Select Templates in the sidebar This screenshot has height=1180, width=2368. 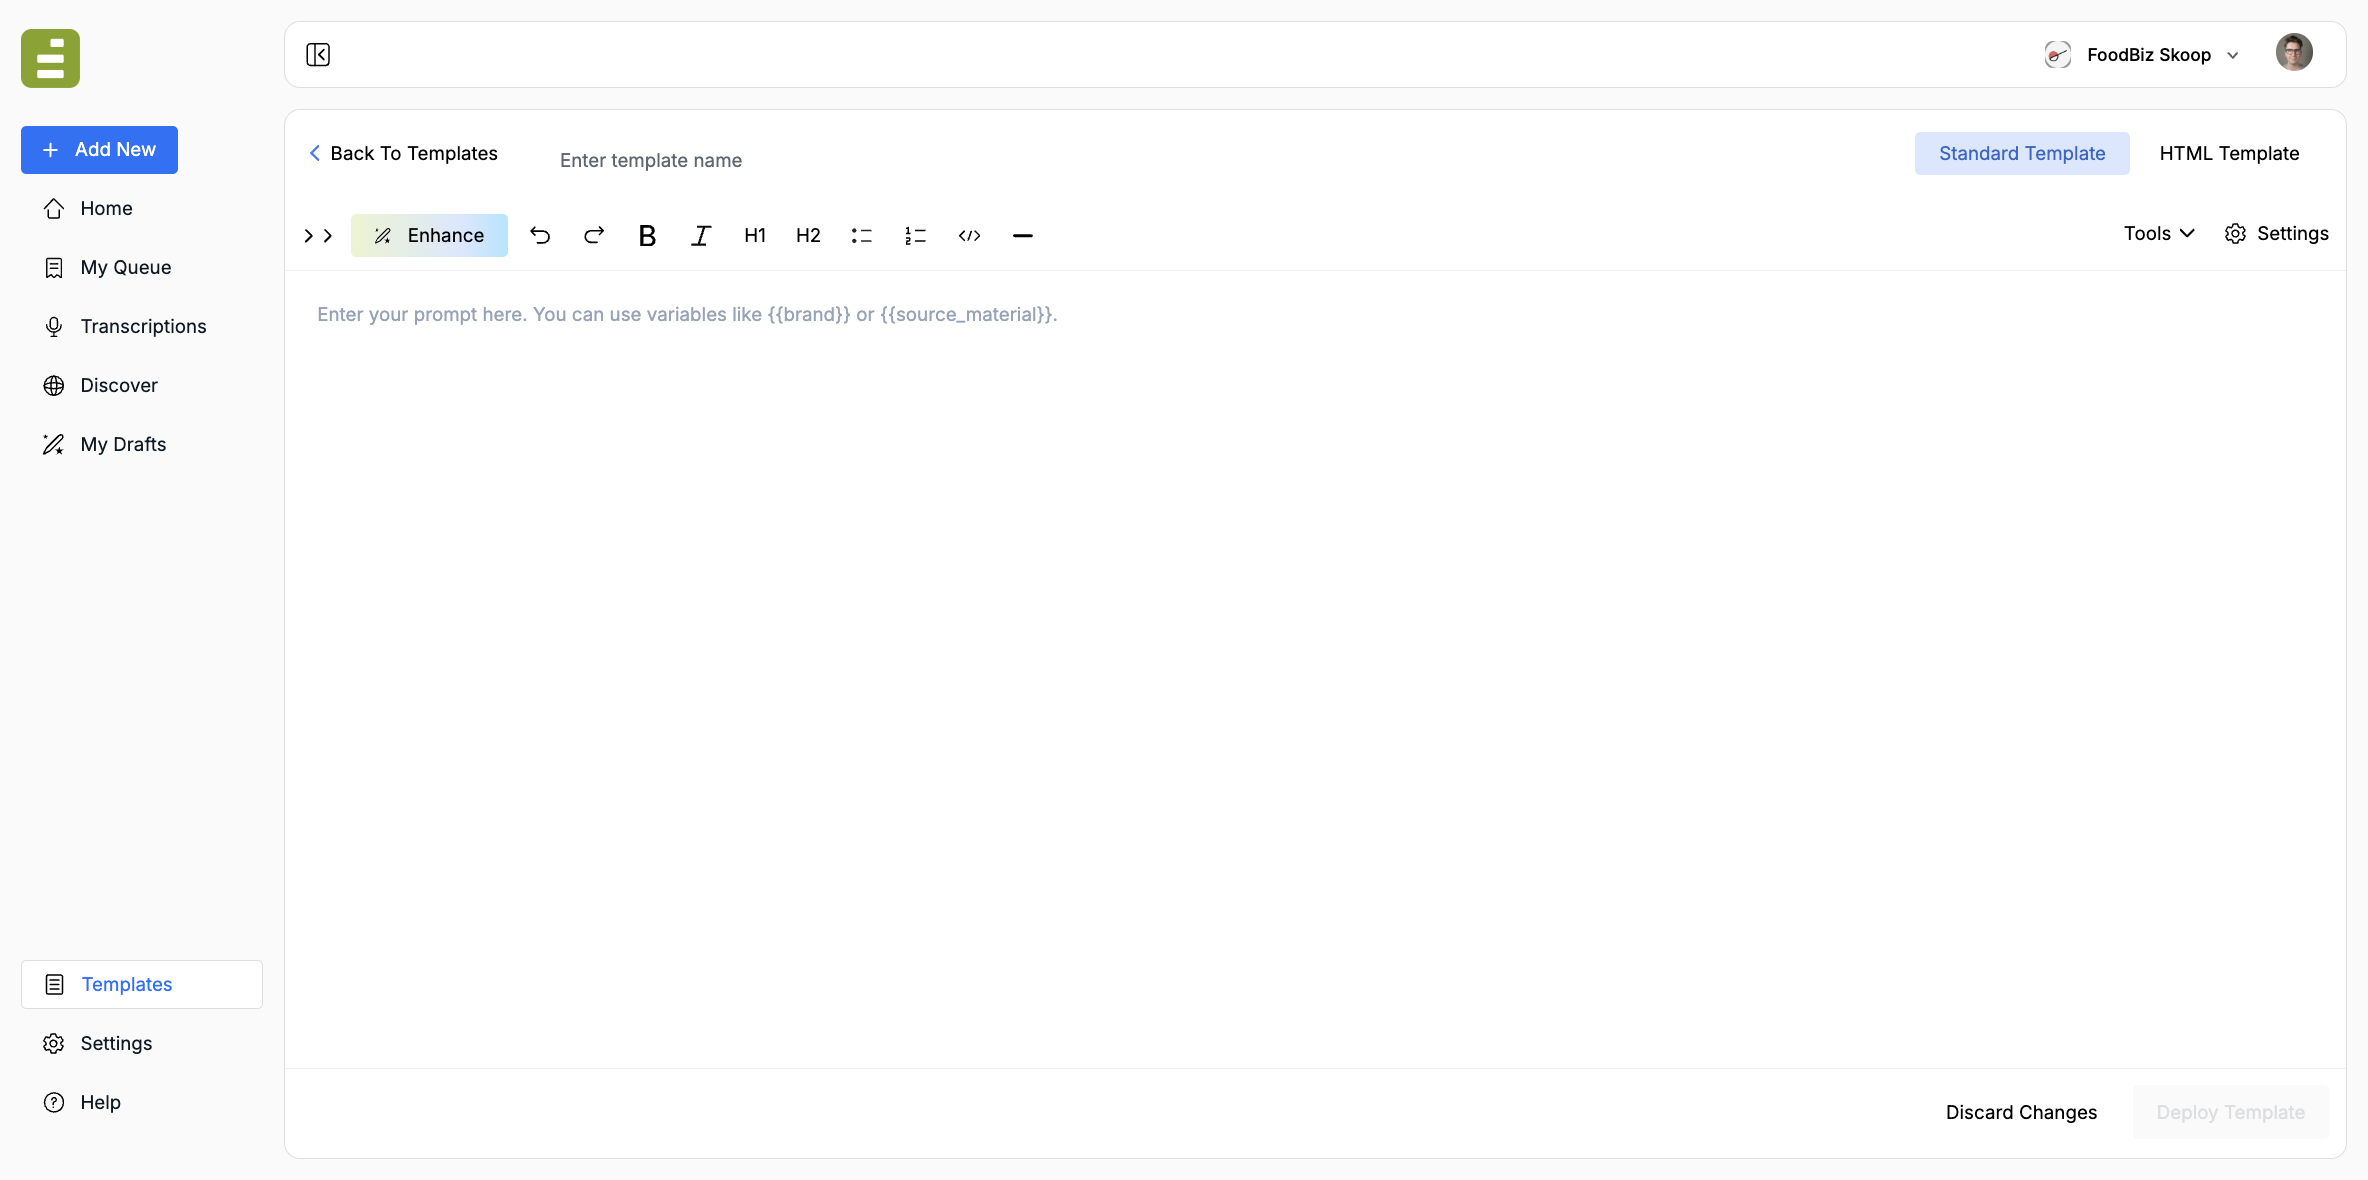point(142,984)
